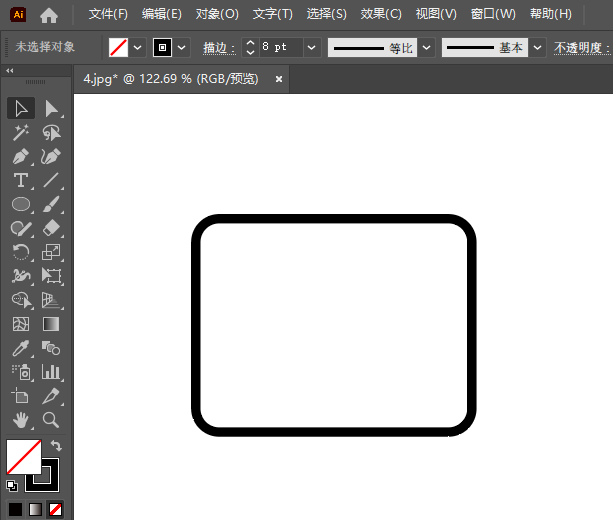Open stroke weight dropdown list
This screenshot has width=613, height=520.
coord(312,48)
